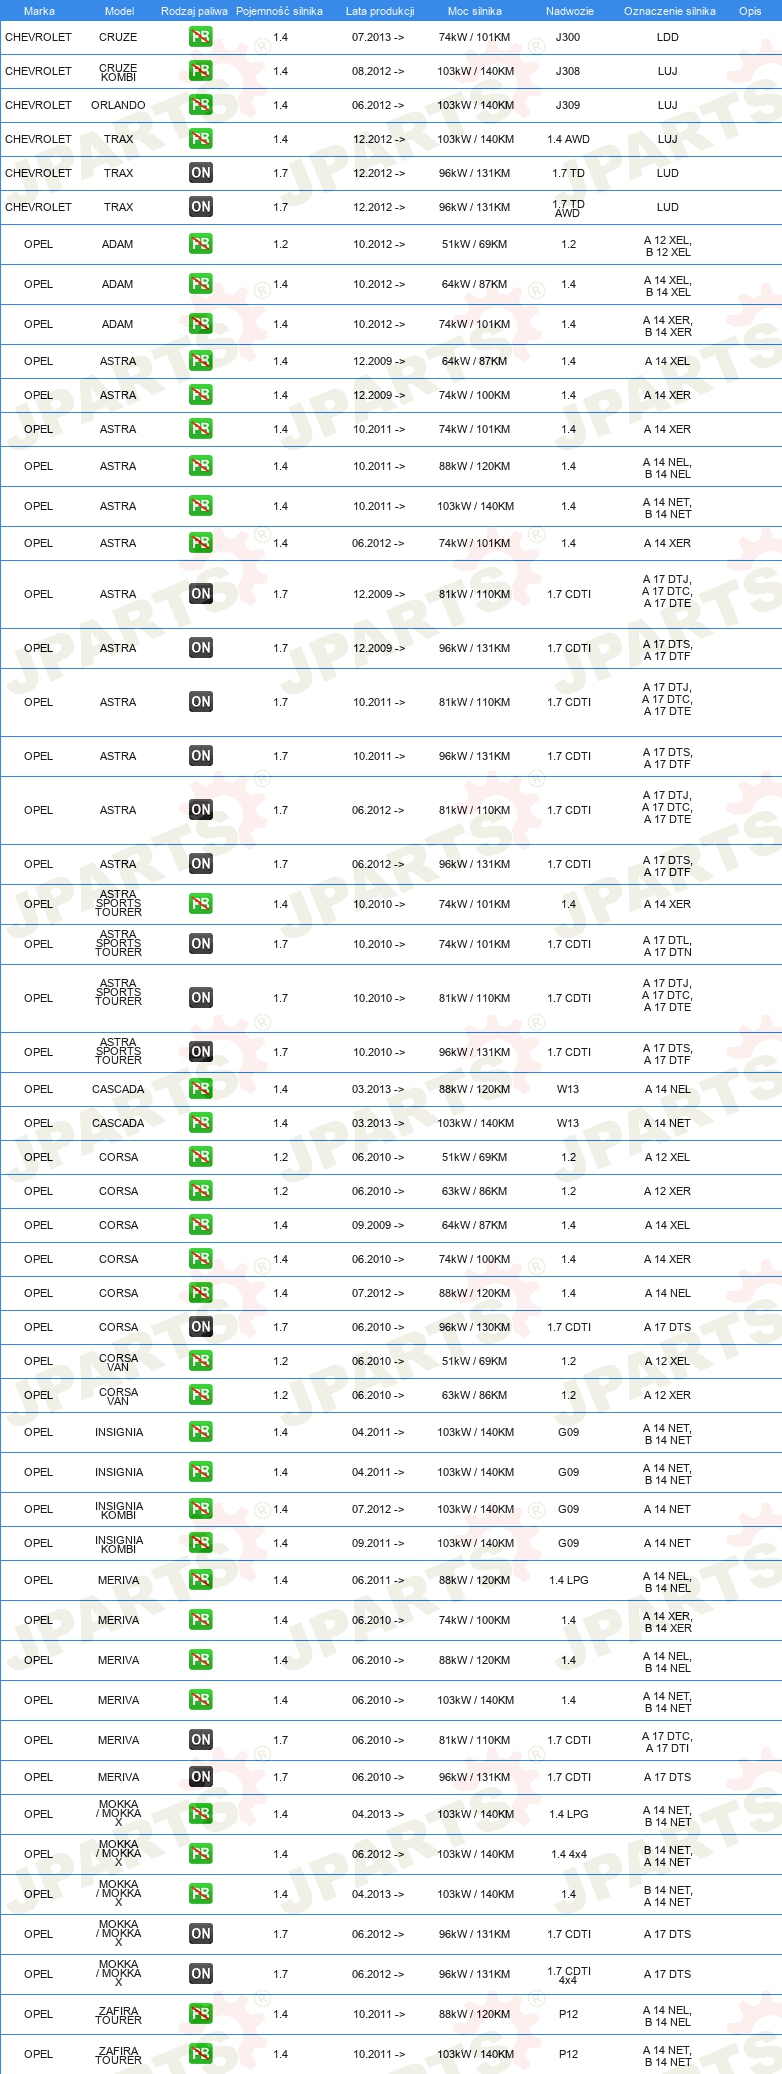Click 1.4 LPG body cell in Meriva row
The height and width of the screenshot is (2074, 782).
pyautogui.click(x=568, y=1580)
